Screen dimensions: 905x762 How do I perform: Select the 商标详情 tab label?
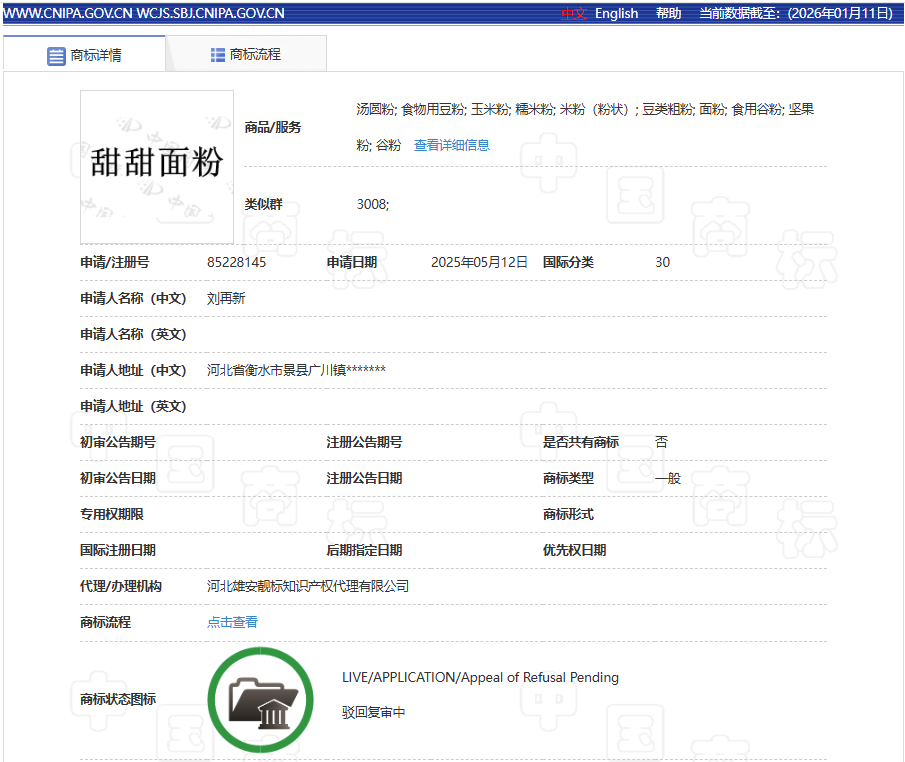coord(96,56)
